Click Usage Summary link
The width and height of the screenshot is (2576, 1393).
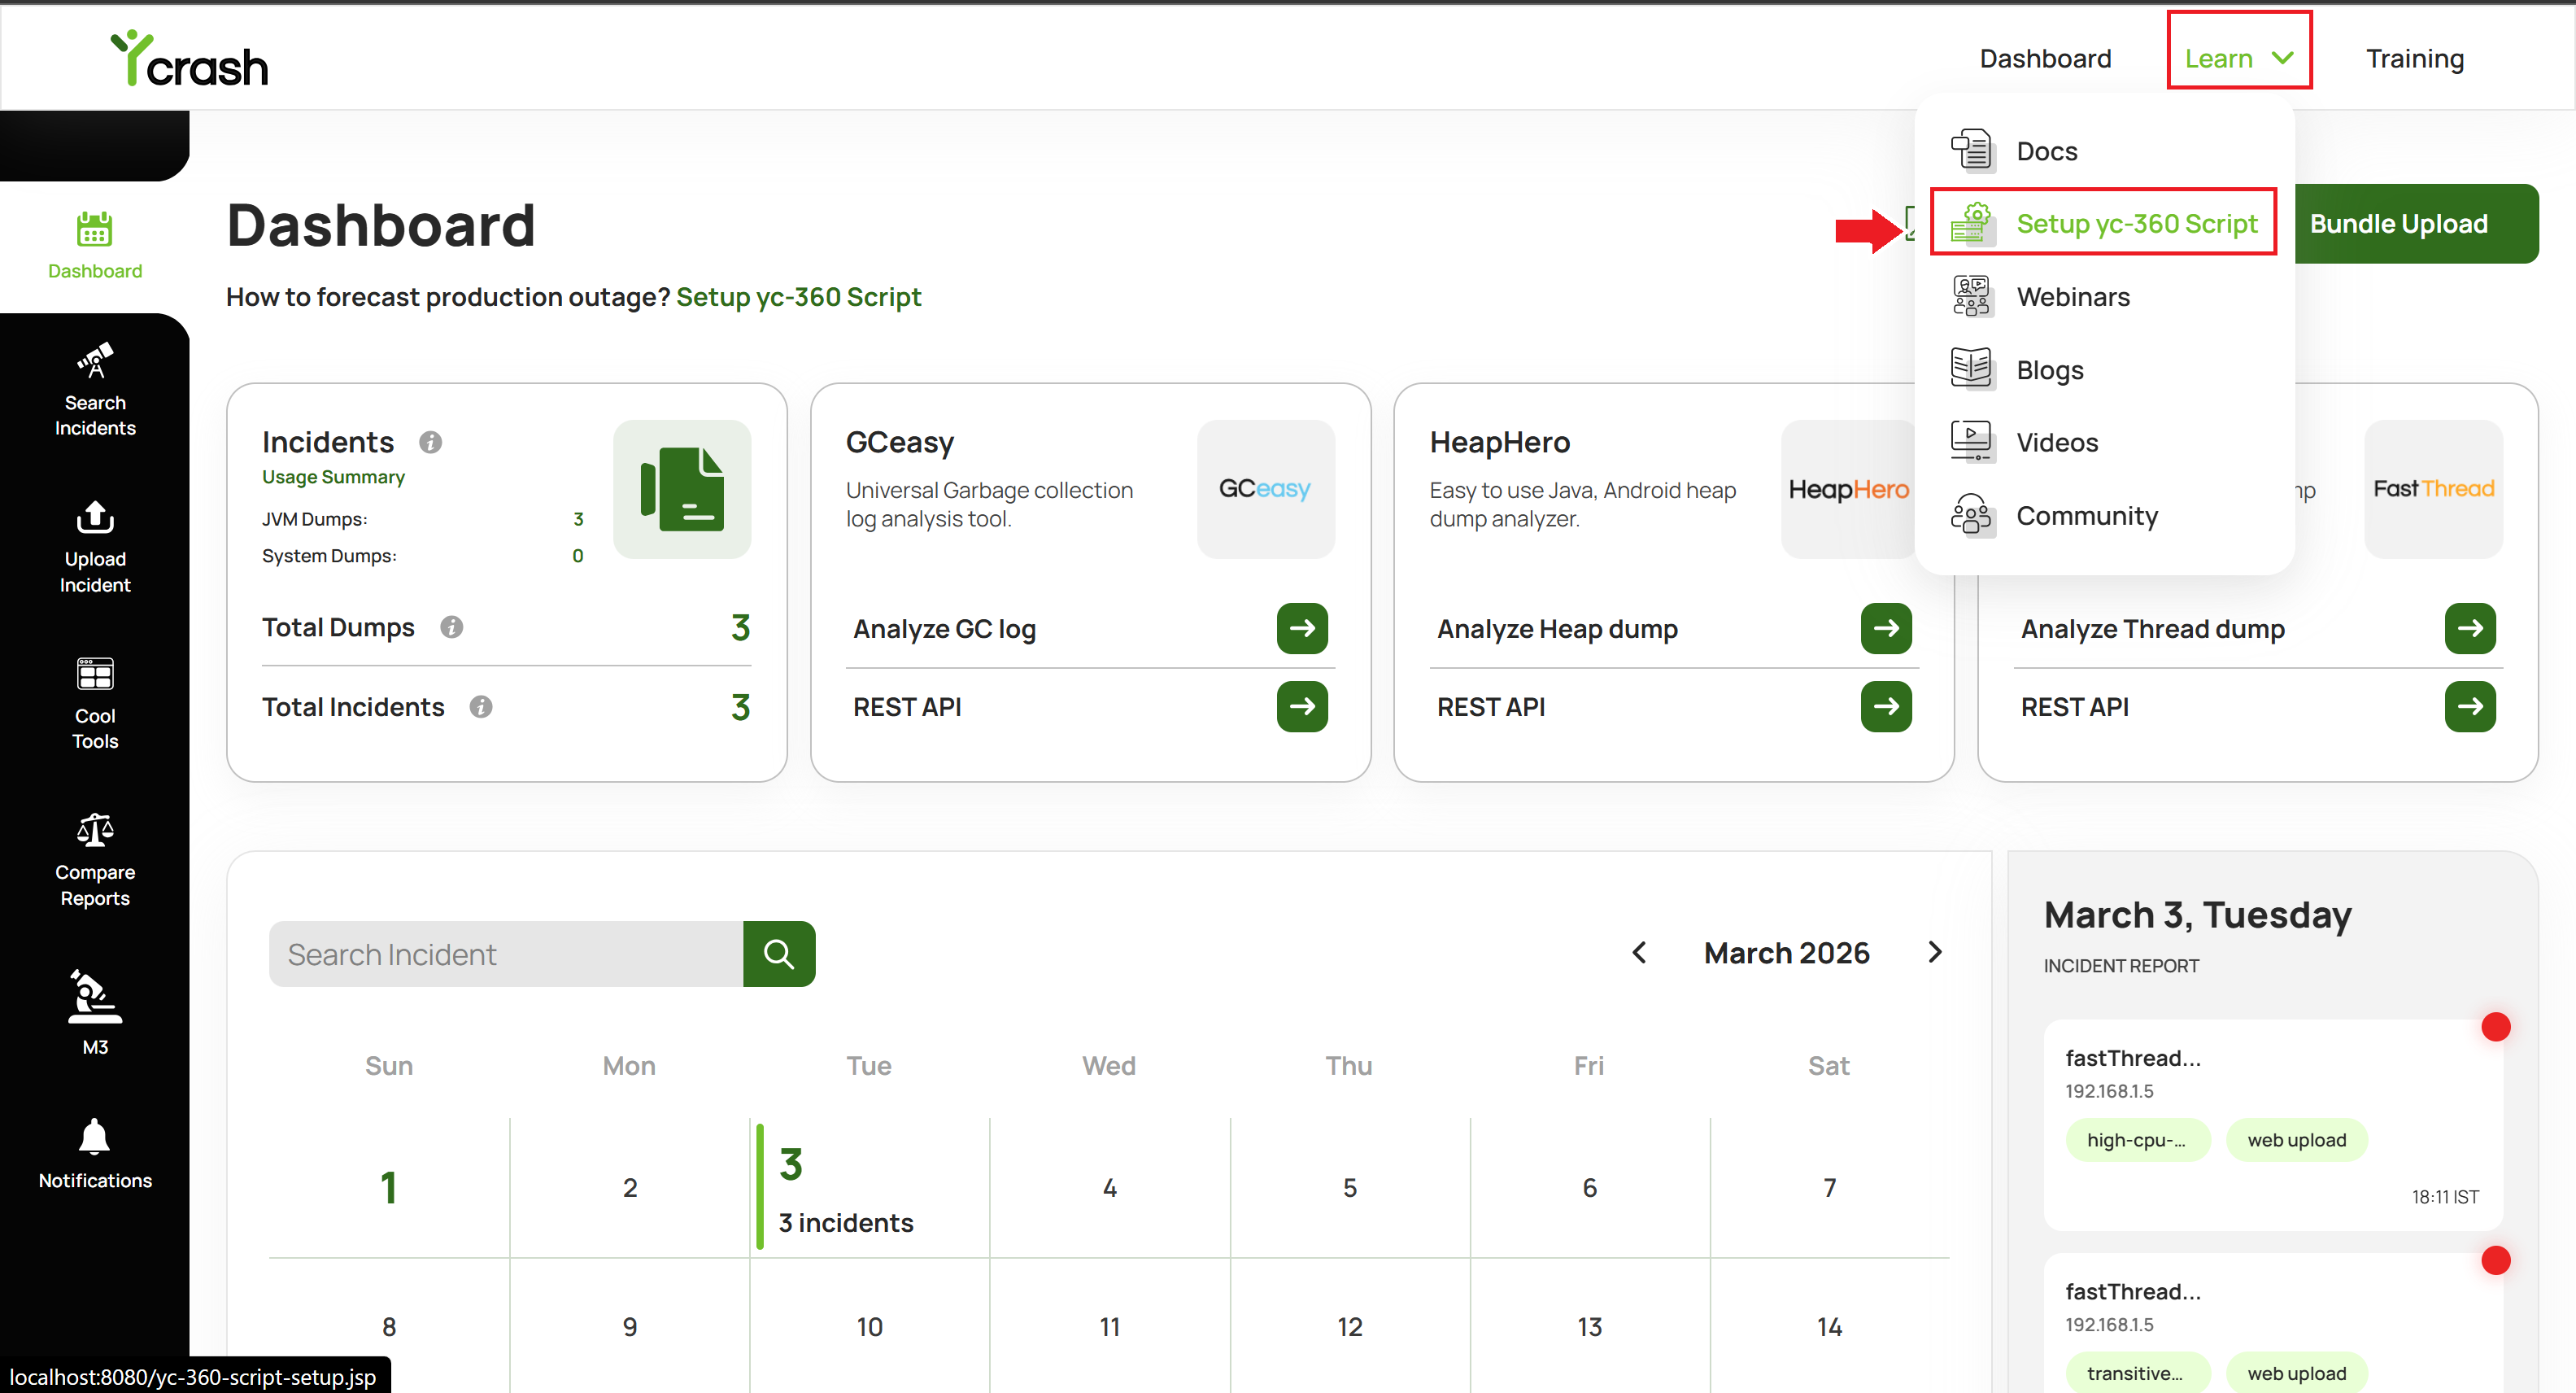[333, 477]
